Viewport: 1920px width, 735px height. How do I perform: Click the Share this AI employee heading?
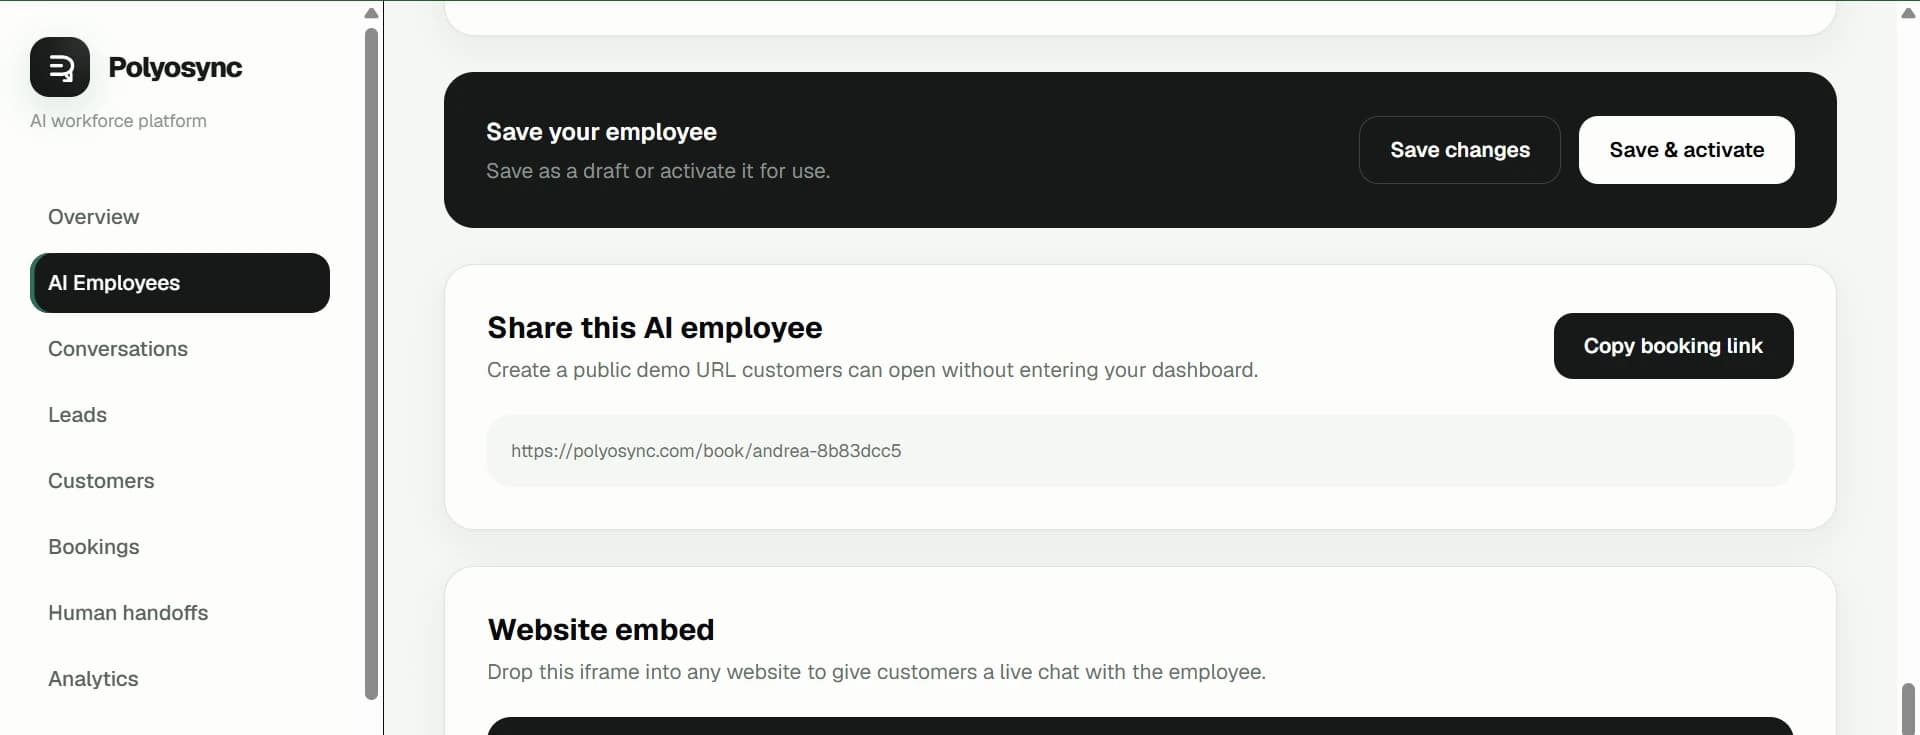(655, 328)
